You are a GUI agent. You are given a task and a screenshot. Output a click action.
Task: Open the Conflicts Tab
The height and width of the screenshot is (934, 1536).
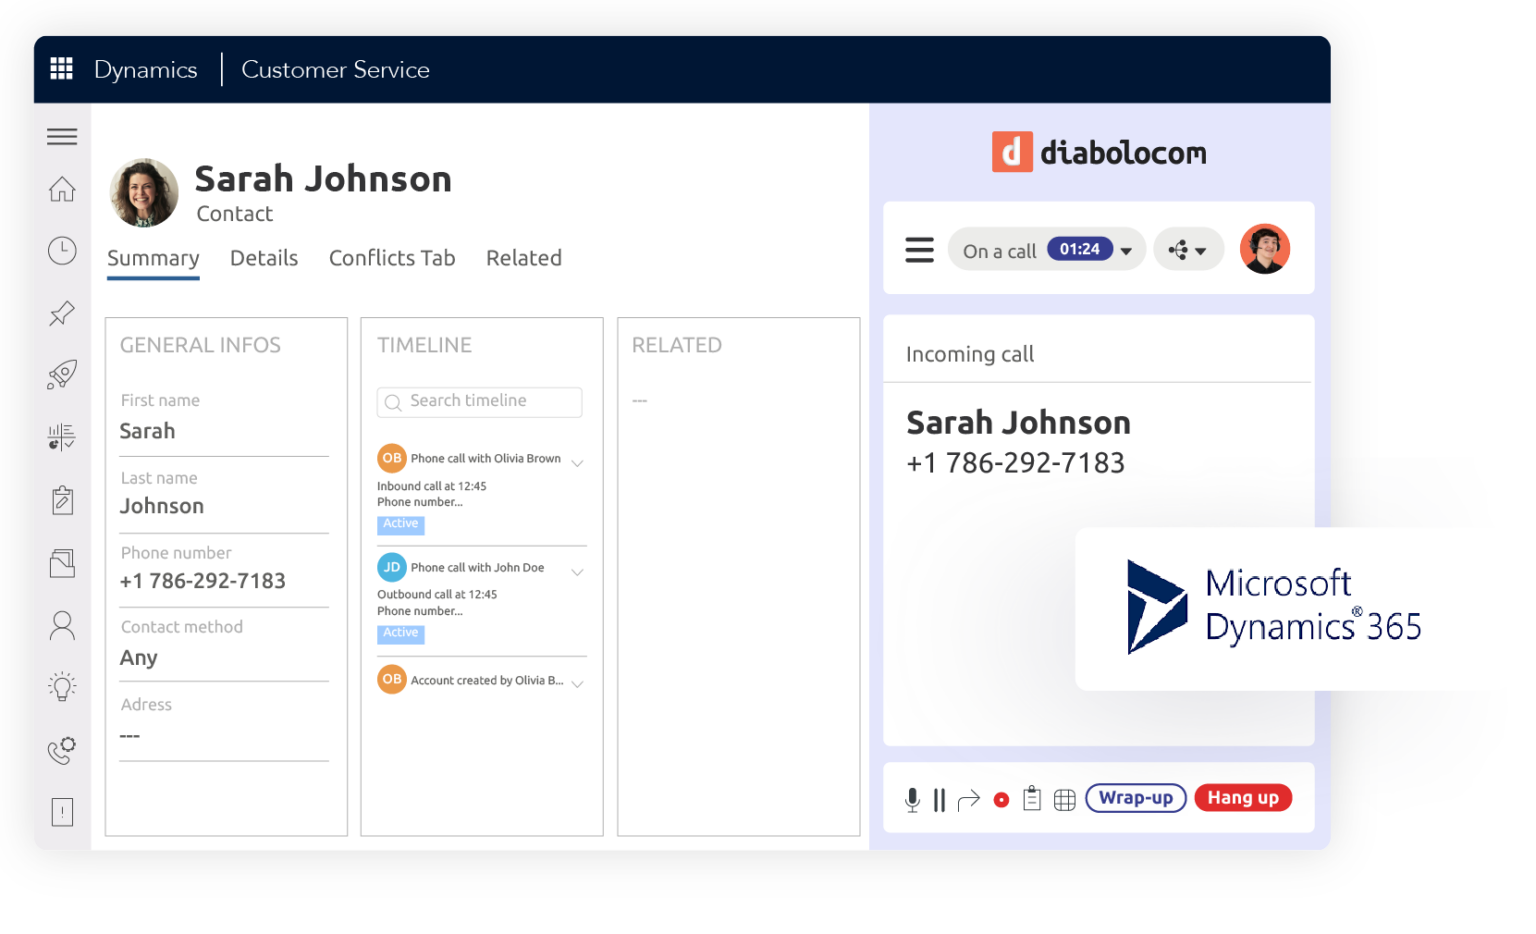click(391, 258)
